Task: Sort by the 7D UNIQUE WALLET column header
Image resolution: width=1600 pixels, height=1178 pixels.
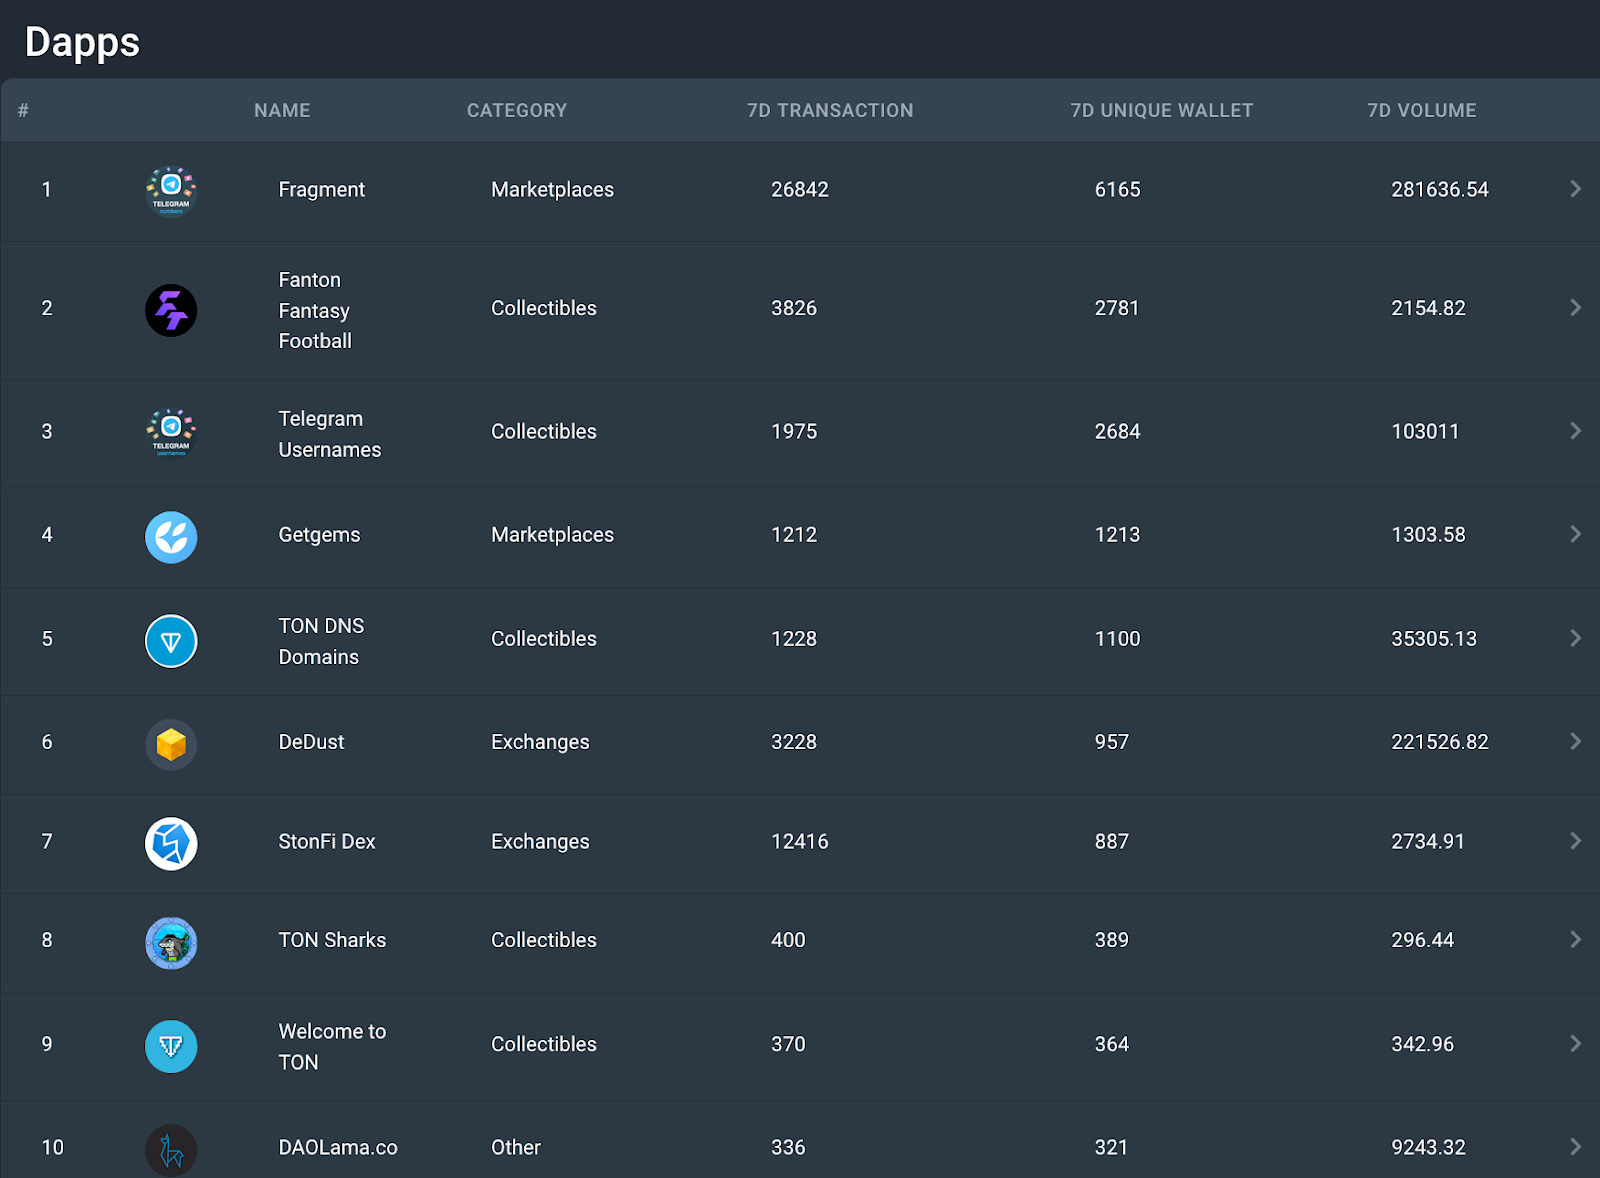Action: pyautogui.click(x=1162, y=110)
